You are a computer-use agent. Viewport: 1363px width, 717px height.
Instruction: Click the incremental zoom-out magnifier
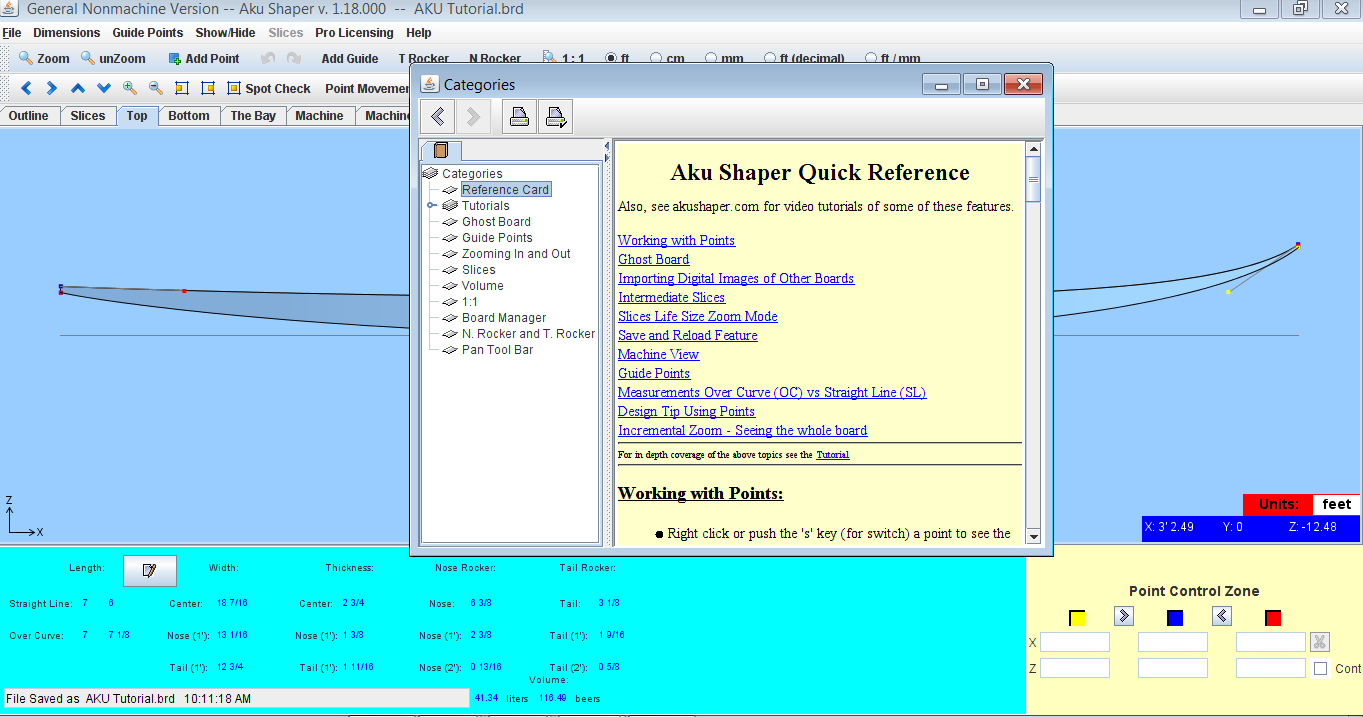point(156,88)
